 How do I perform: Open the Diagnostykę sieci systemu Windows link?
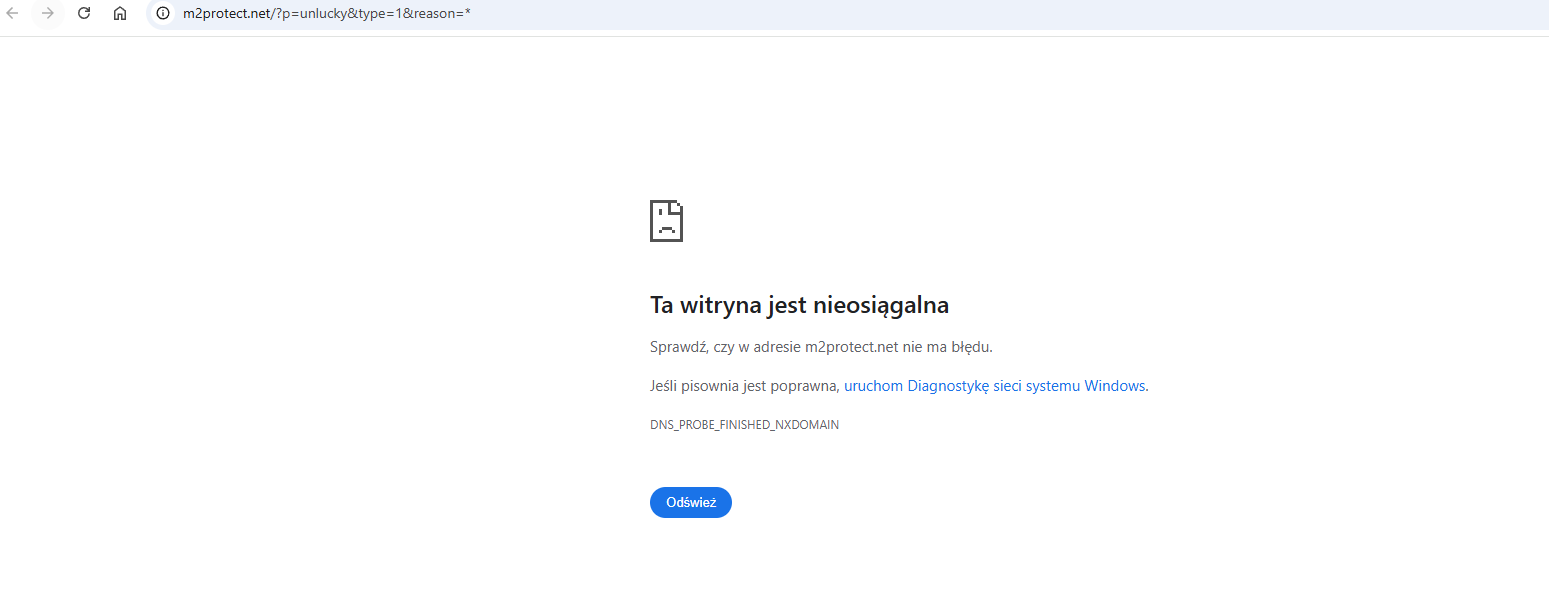995,386
